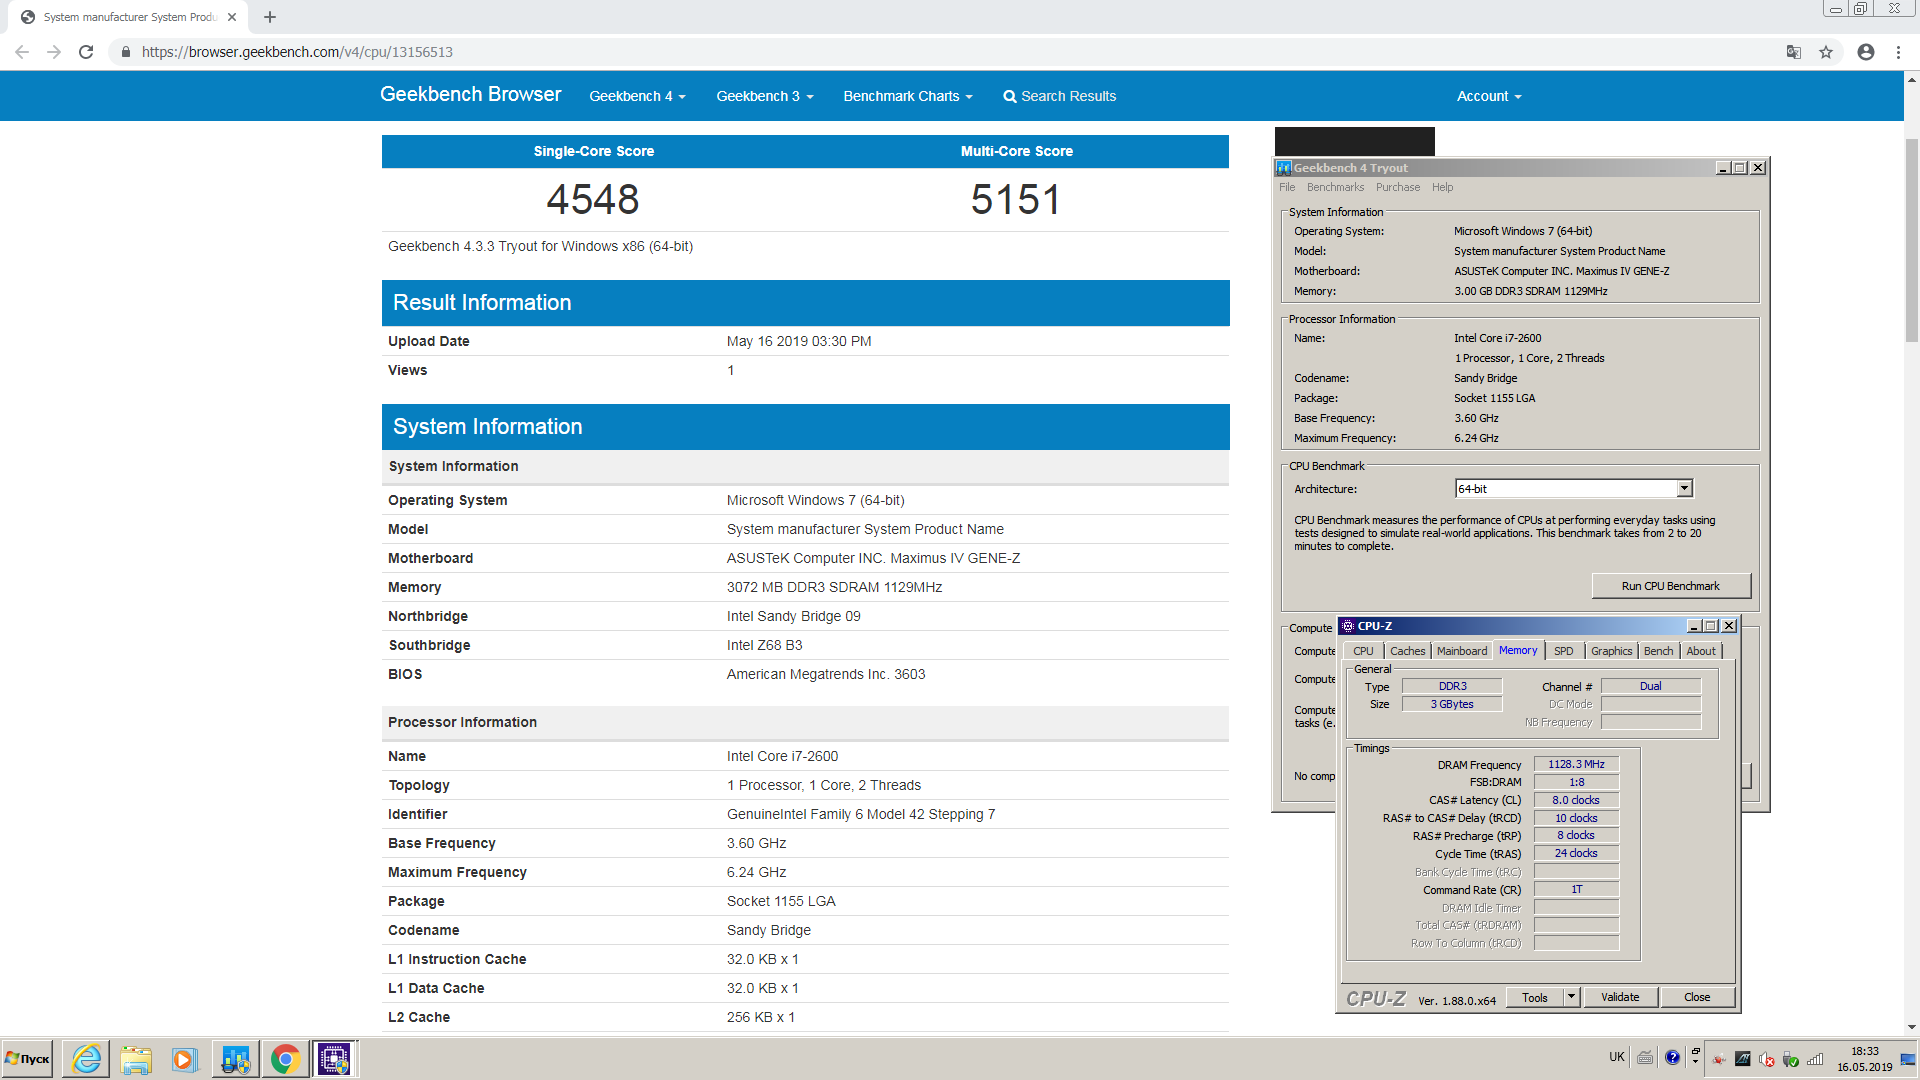Click the CAS# Latency 8.0 clocks value
1920x1080 pixels.
click(x=1576, y=800)
